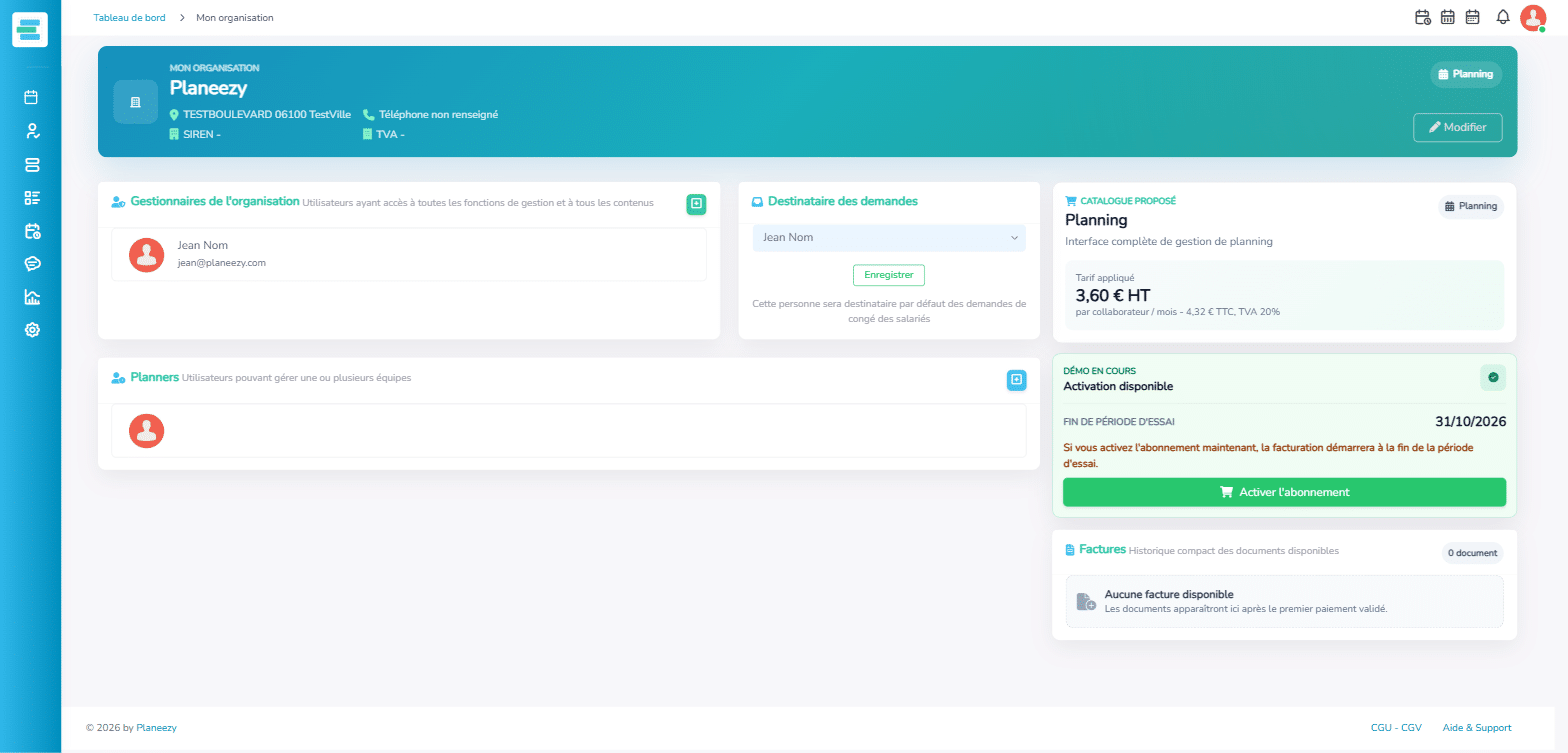Click jean@planeezy.com email text
The image size is (1568, 753).
click(x=222, y=263)
